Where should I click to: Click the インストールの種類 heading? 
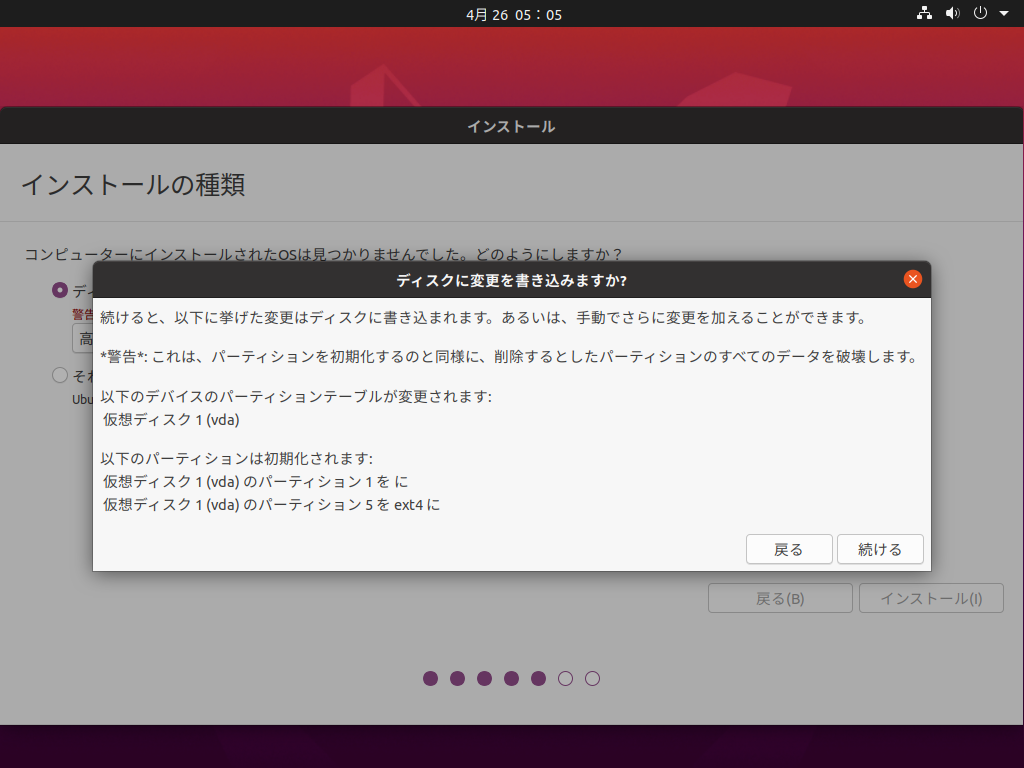133,185
